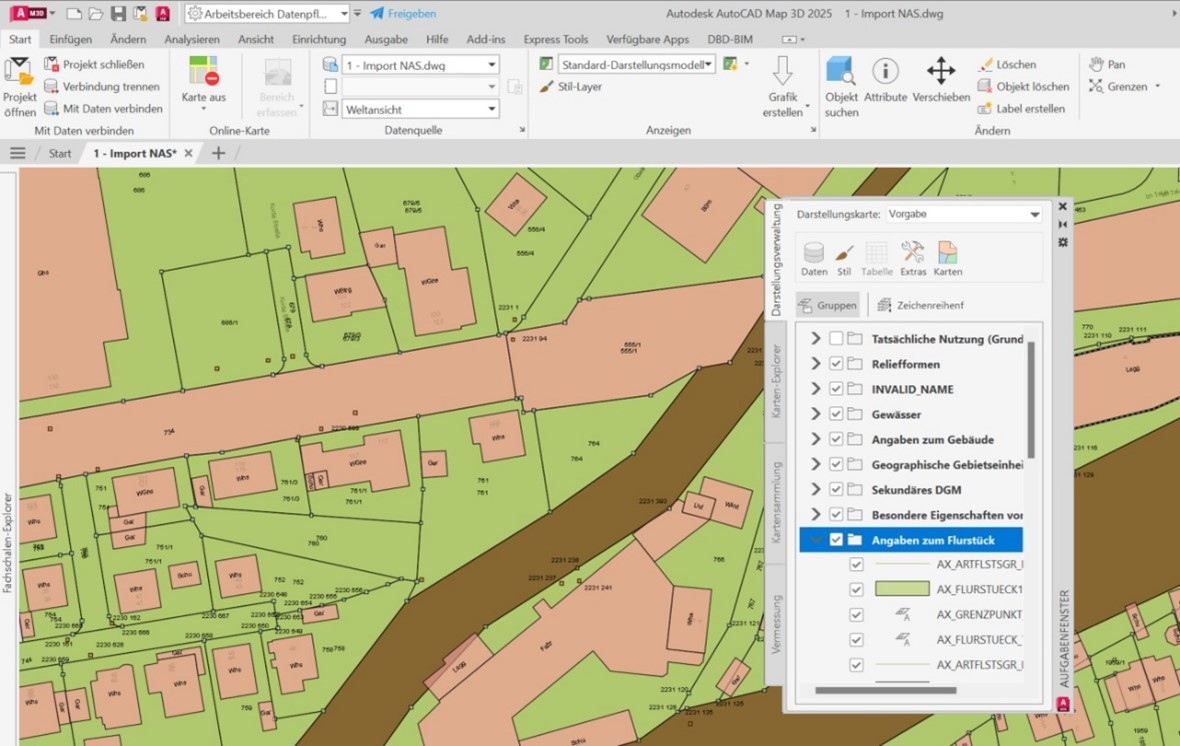Toggle the AX_GRENZPUNKT layer checkbox

856,614
